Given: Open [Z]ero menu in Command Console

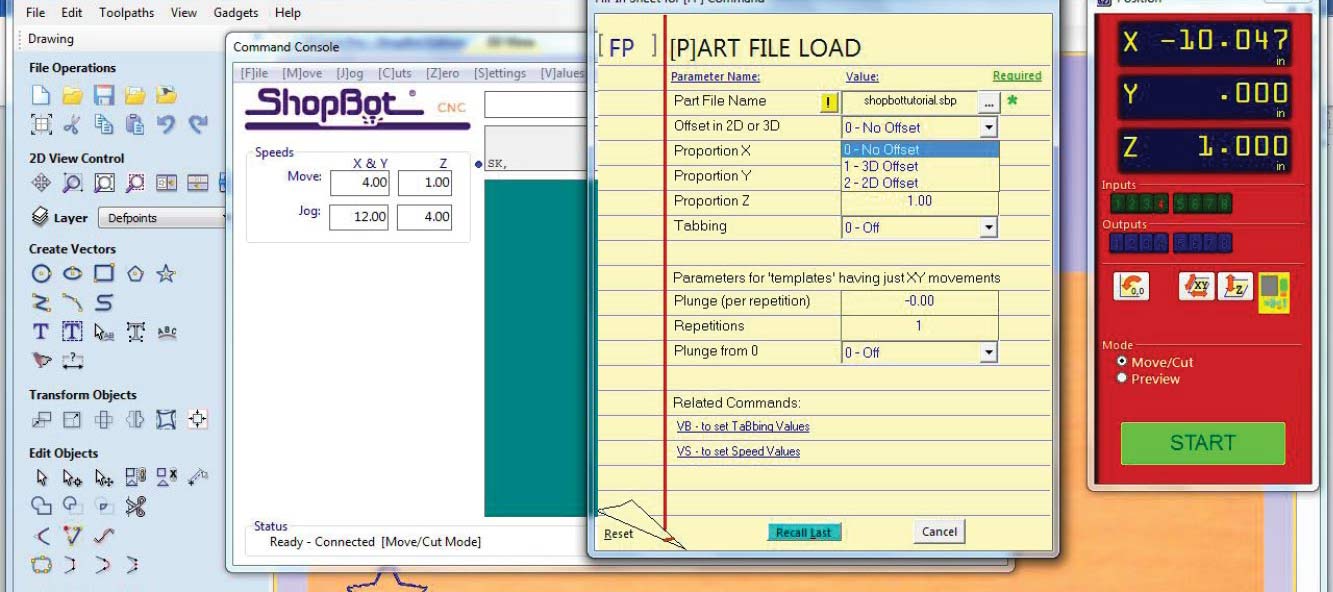Looking at the screenshot, I should pos(443,73).
